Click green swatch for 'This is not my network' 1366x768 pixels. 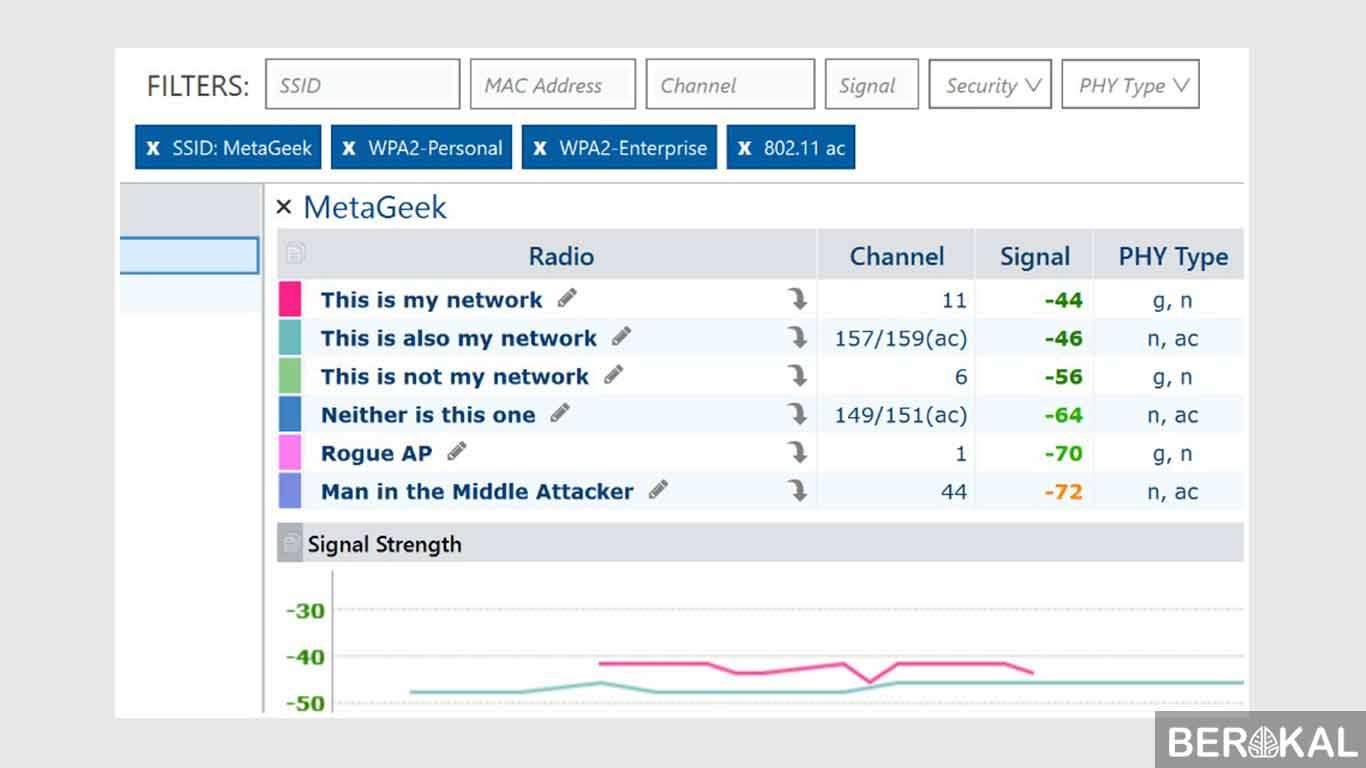click(289, 376)
